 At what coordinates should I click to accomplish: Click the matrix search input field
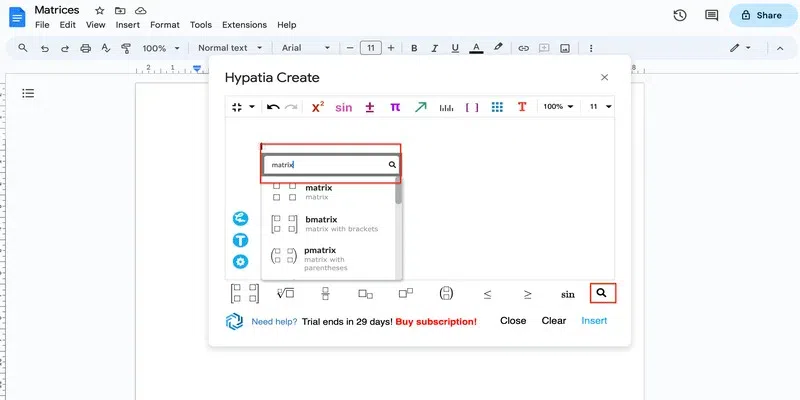[x=330, y=165]
